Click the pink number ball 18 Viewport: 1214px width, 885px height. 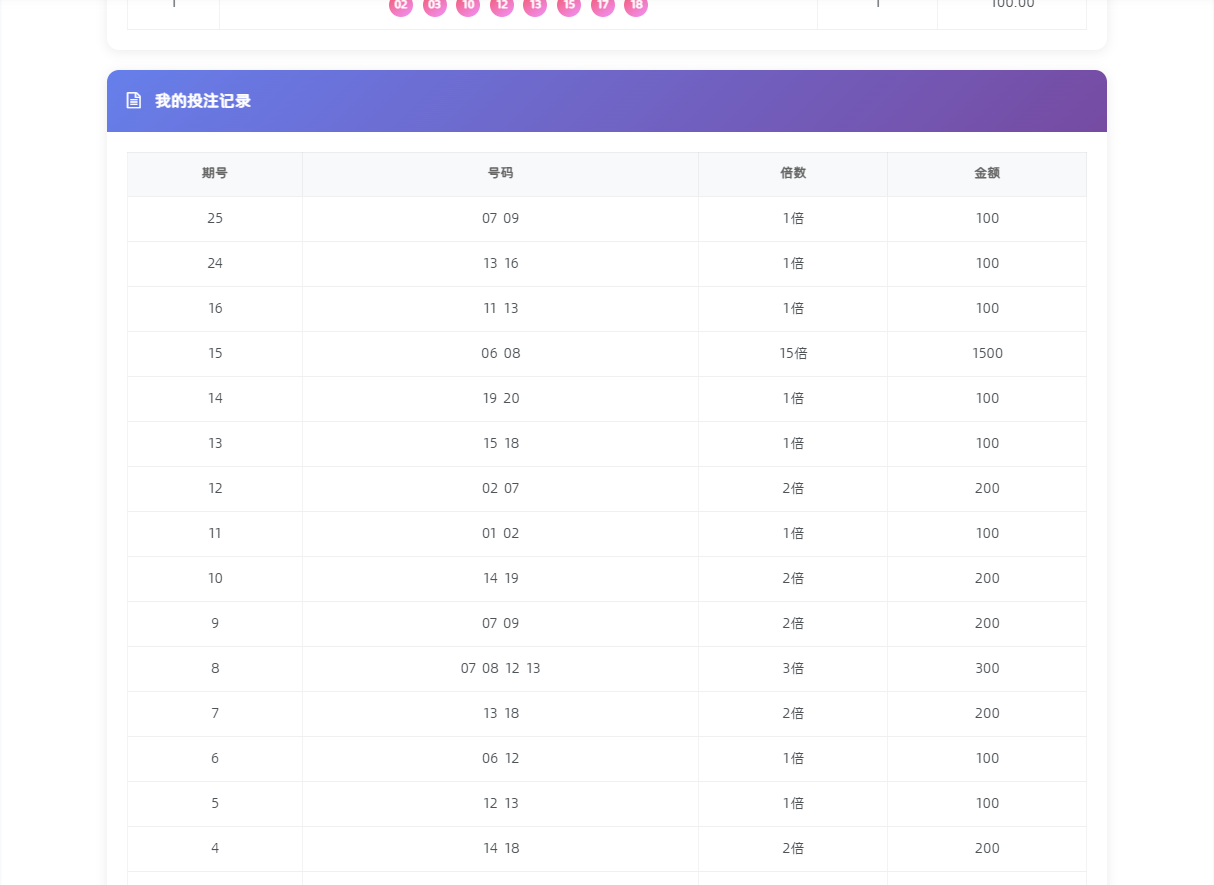coord(636,6)
